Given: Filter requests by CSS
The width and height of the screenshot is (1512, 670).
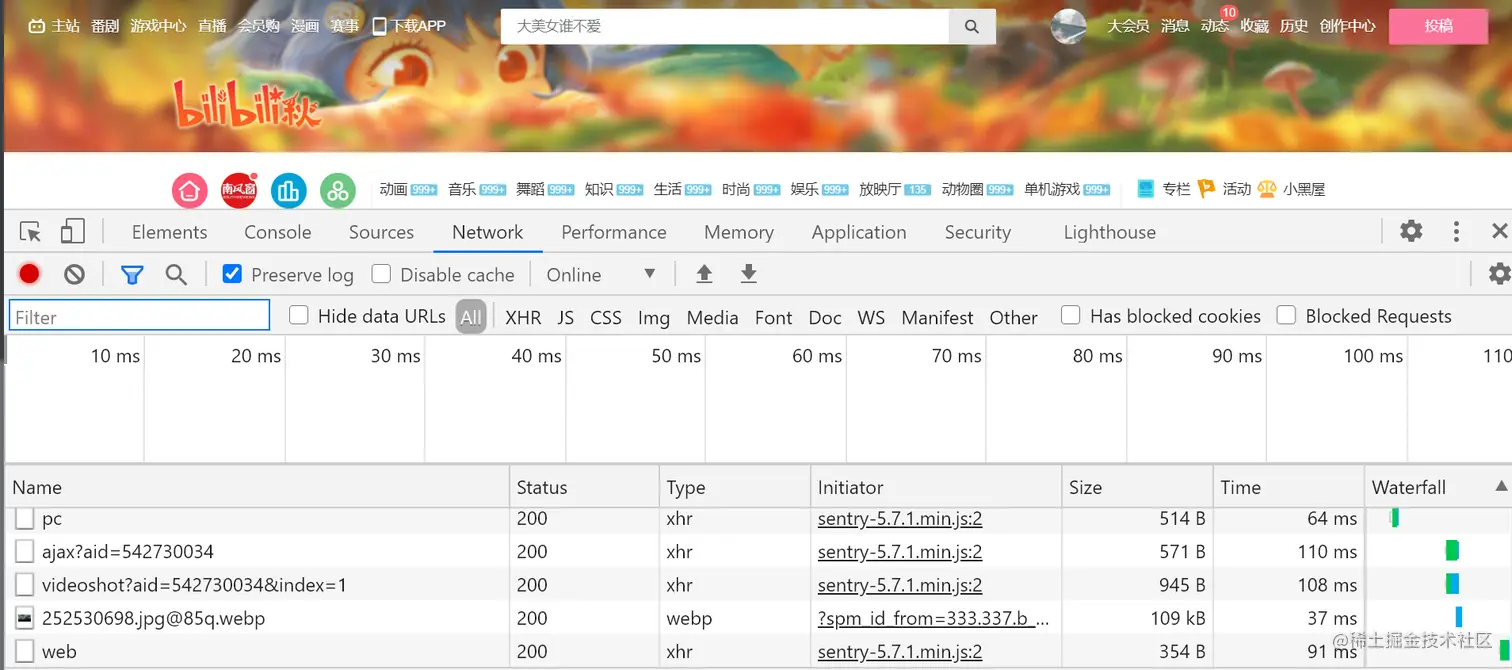Looking at the screenshot, I should pyautogui.click(x=606, y=317).
